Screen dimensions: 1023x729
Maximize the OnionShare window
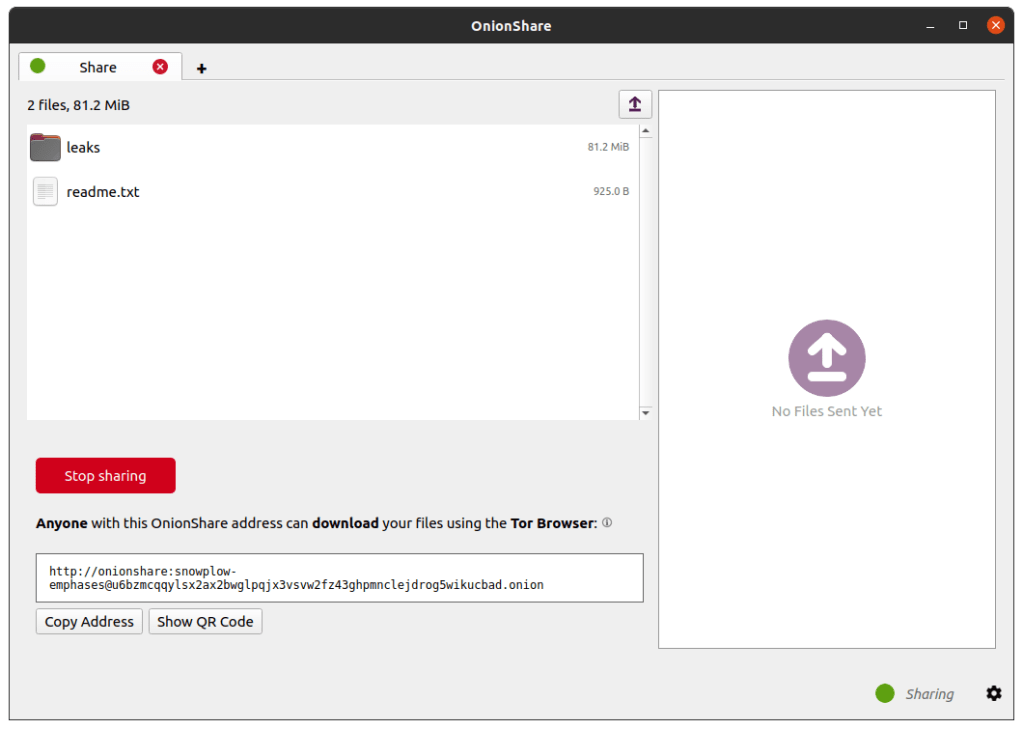pyautogui.click(x=963, y=25)
